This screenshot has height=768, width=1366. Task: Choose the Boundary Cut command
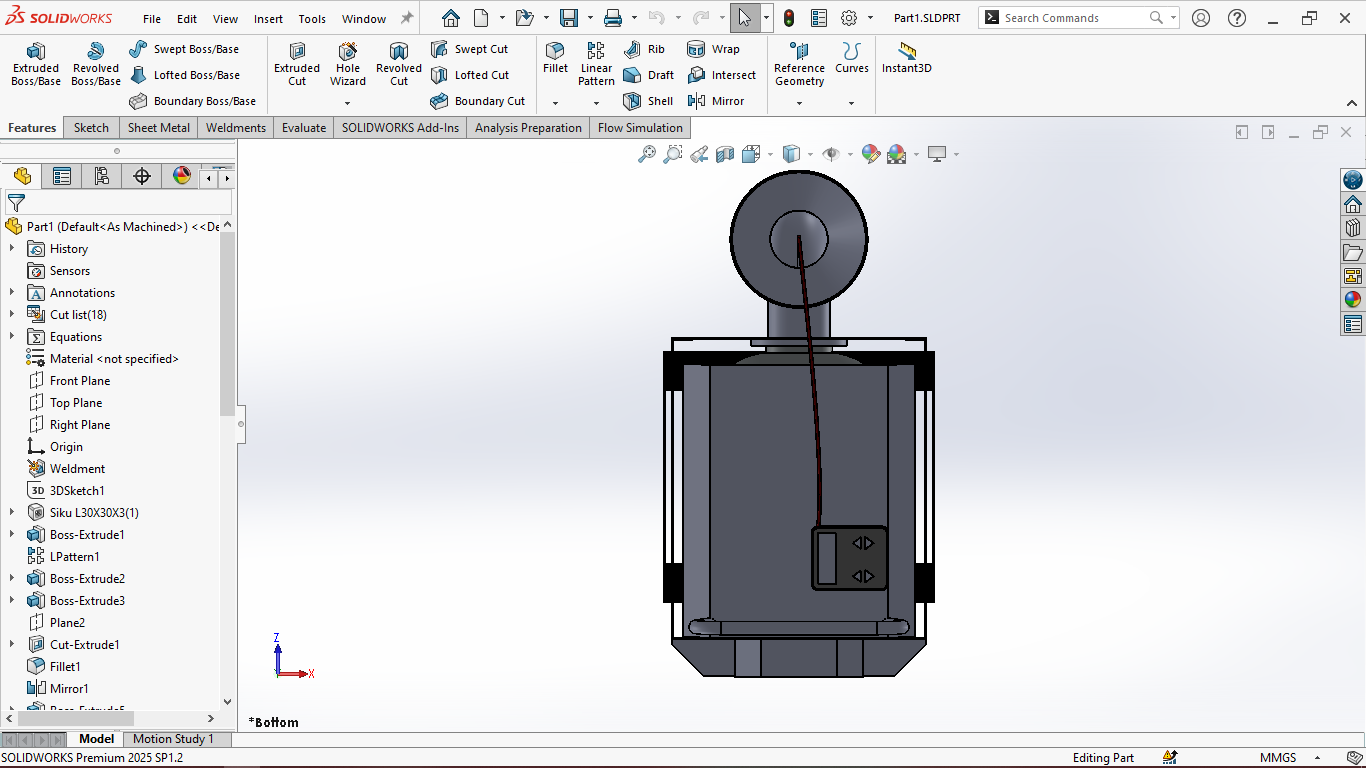coord(478,101)
